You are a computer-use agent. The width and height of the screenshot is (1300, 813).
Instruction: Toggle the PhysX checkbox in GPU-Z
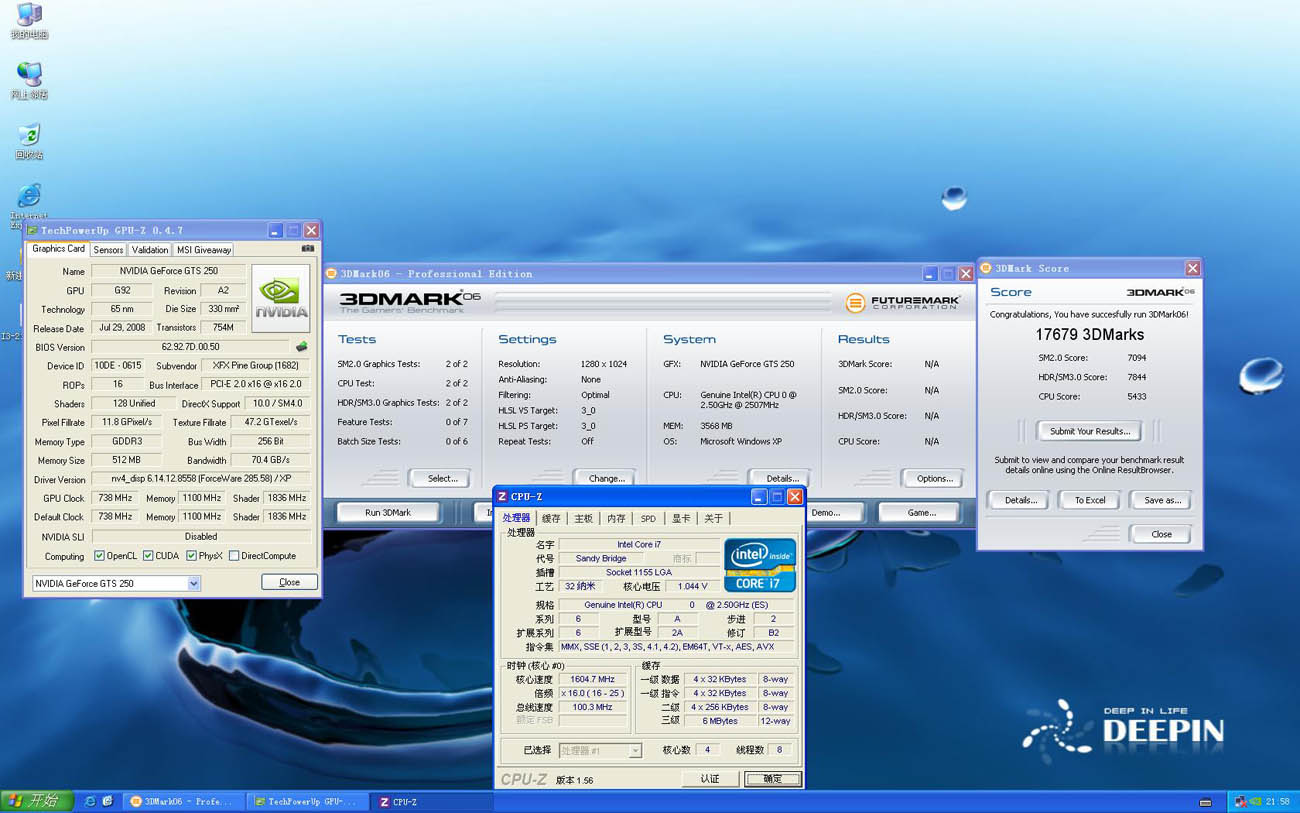192,556
